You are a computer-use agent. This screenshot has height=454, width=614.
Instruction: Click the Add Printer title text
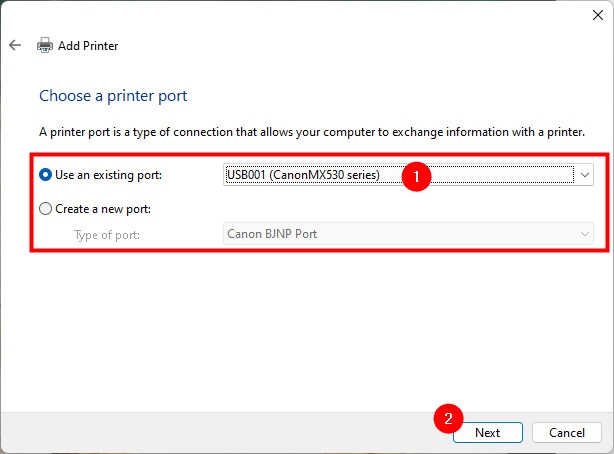[x=88, y=46]
